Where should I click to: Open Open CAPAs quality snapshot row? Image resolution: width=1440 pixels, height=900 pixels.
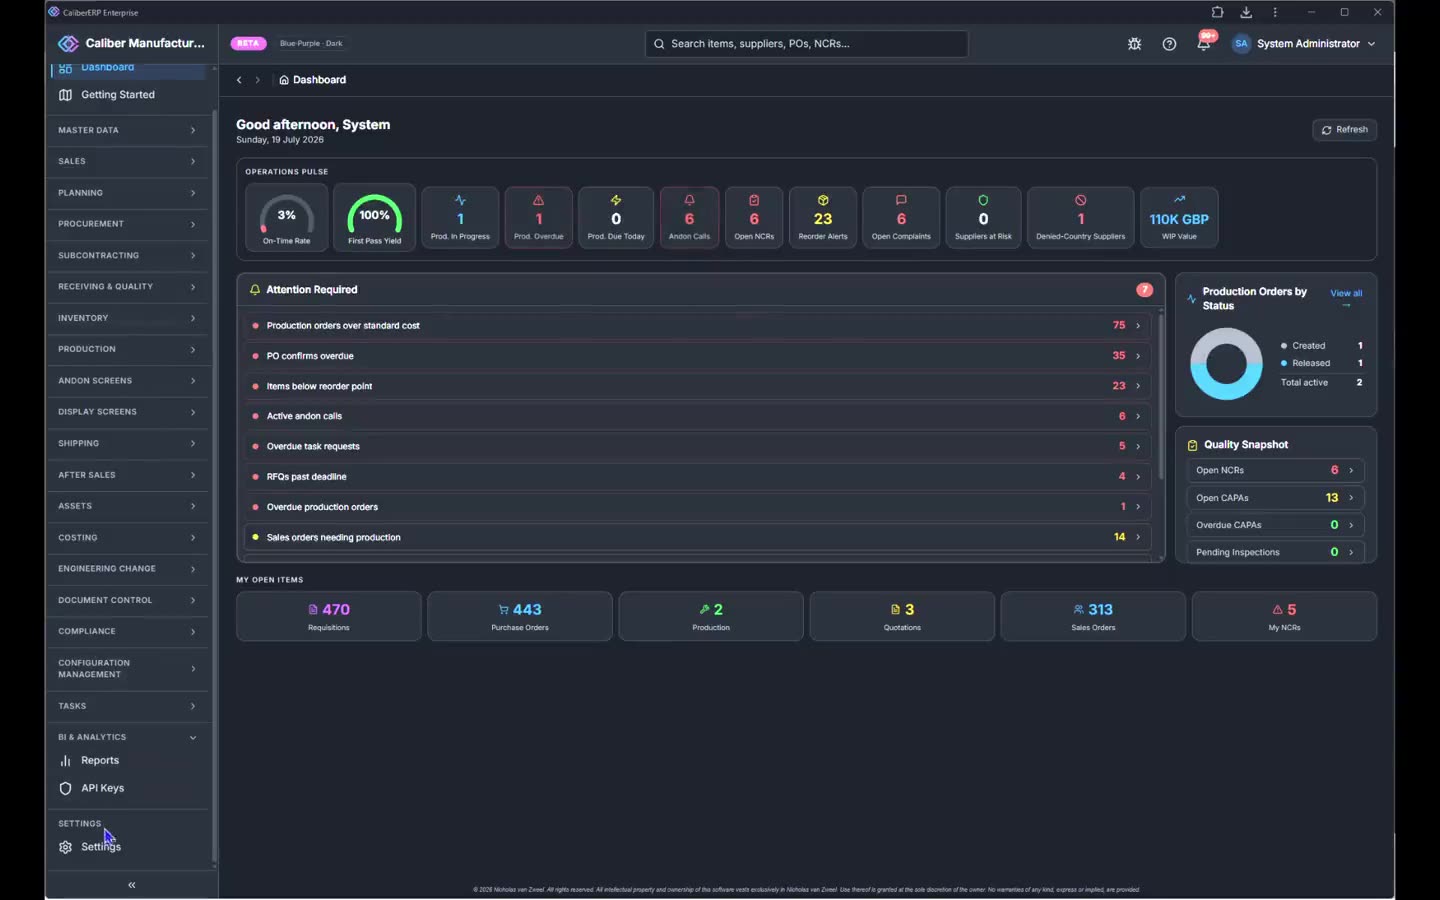tap(1275, 498)
